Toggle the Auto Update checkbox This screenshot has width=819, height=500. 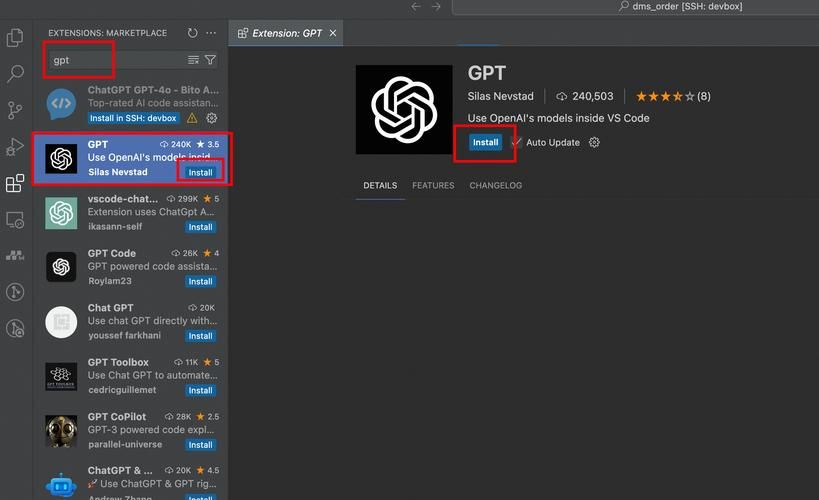(x=517, y=142)
